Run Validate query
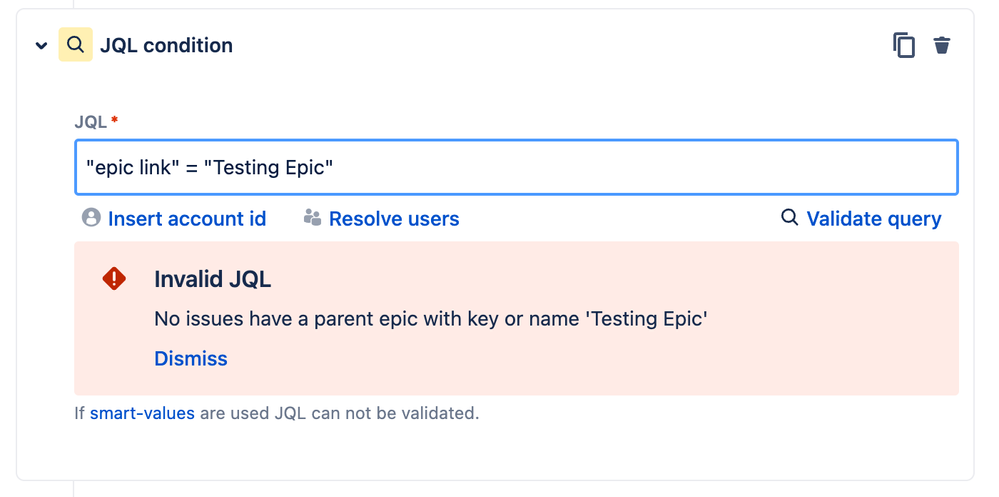 pyautogui.click(x=873, y=219)
